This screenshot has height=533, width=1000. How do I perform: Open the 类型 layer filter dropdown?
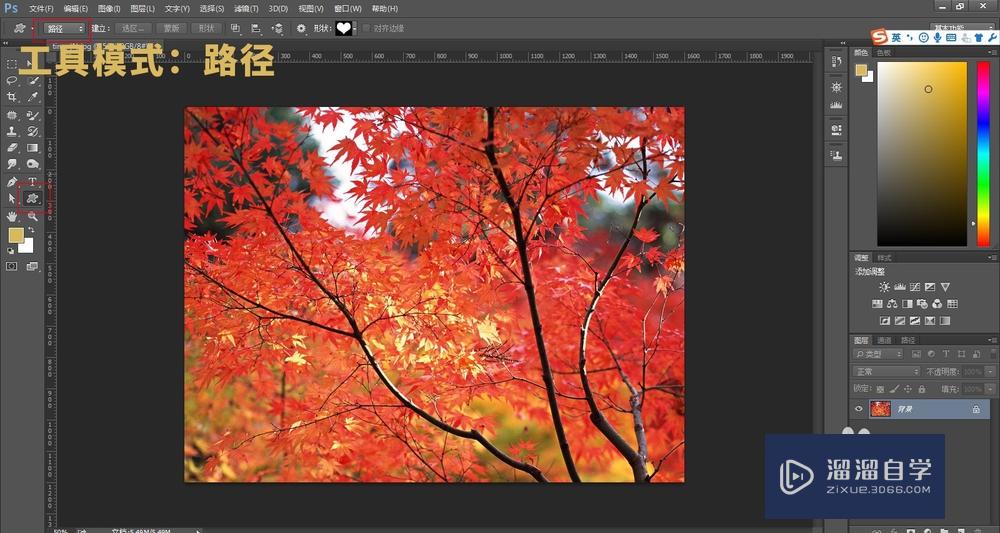click(x=878, y=354)
